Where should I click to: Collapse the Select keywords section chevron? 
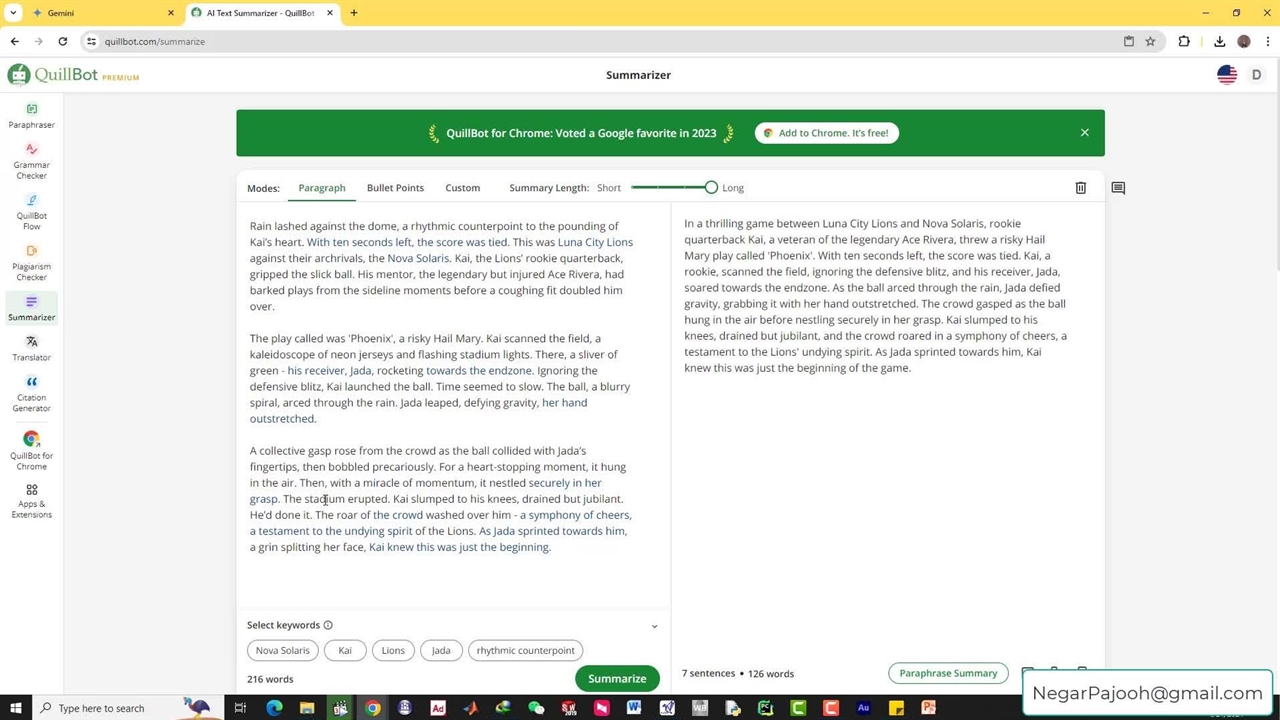point(654,626)
